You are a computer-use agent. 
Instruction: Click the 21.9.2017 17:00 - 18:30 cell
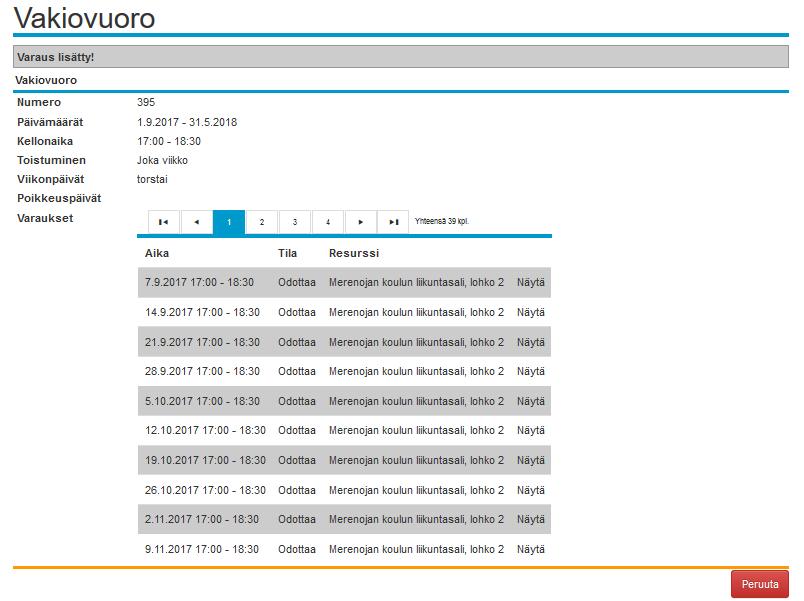tap(203, 342)
